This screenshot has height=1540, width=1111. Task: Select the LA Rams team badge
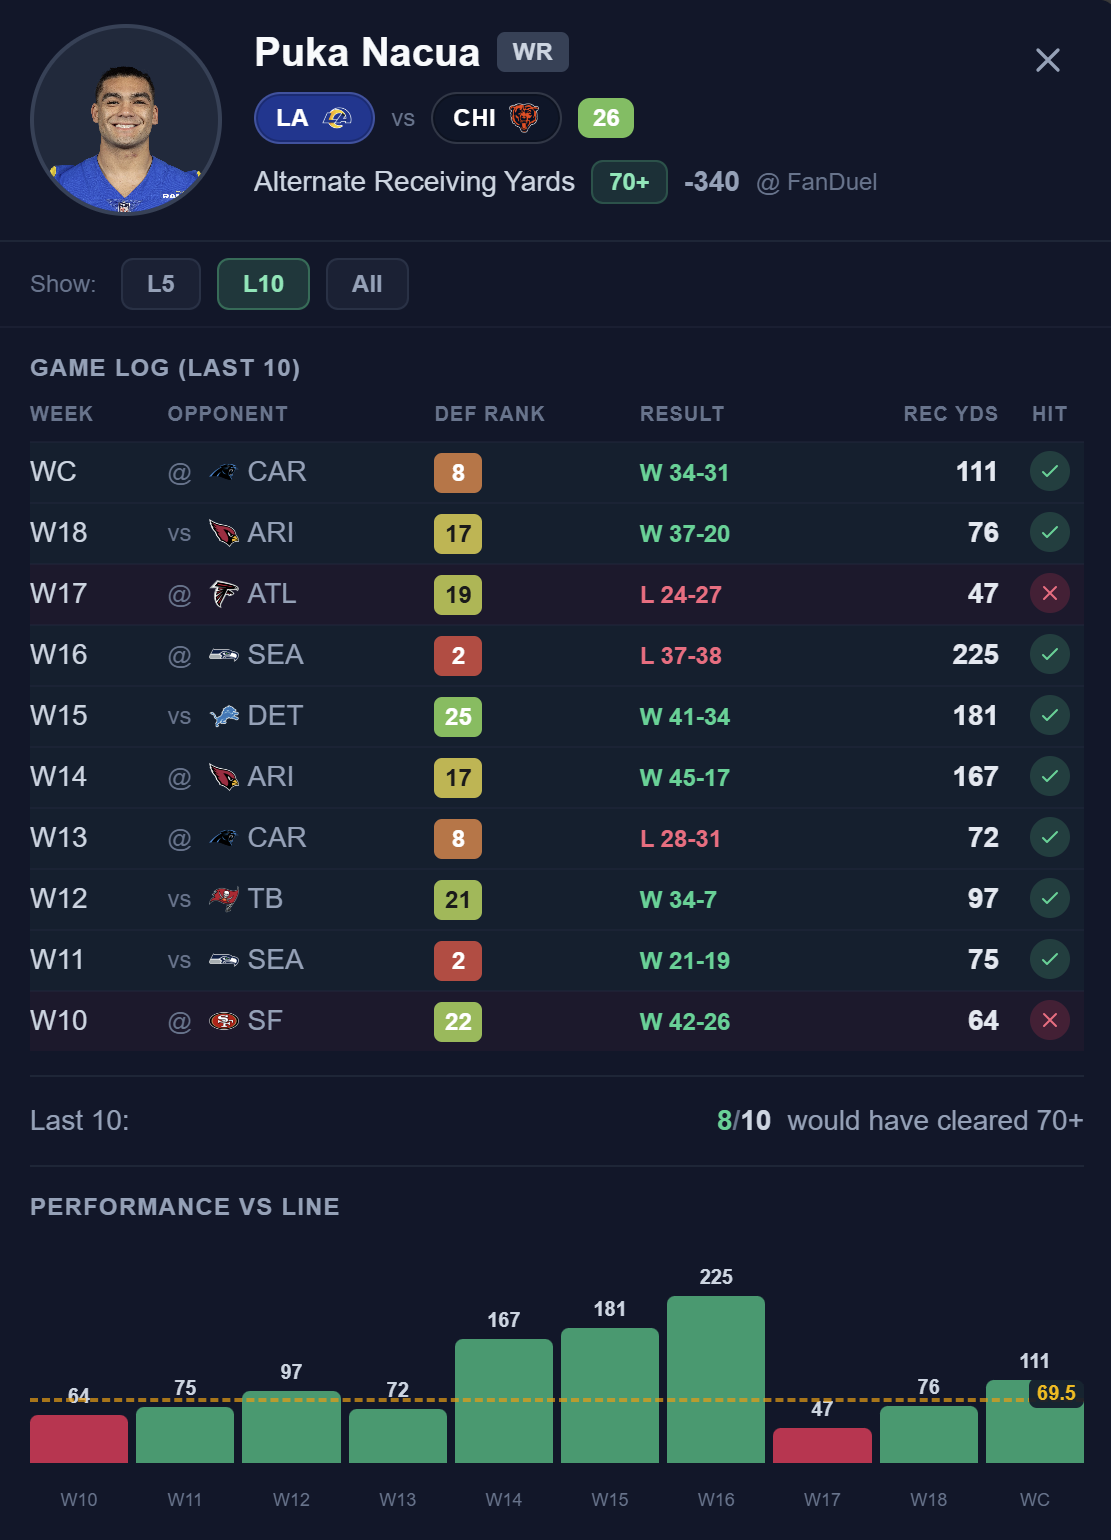tap(314, 118)
